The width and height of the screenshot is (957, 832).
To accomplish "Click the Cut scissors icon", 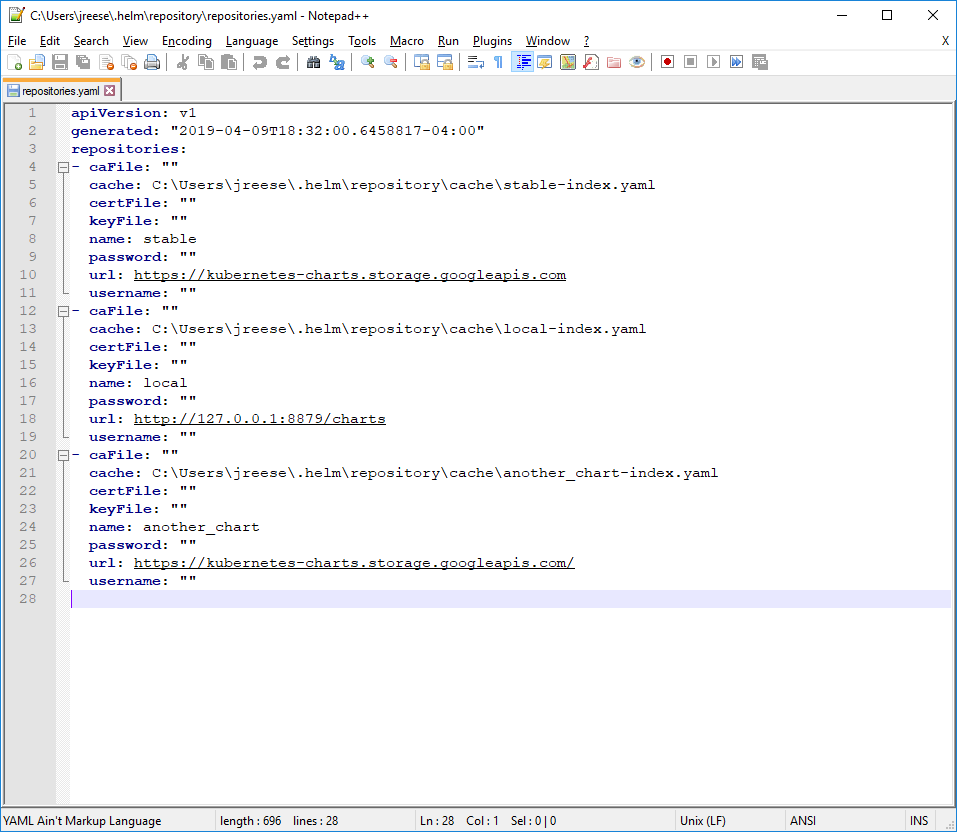I will click(182, 62).
